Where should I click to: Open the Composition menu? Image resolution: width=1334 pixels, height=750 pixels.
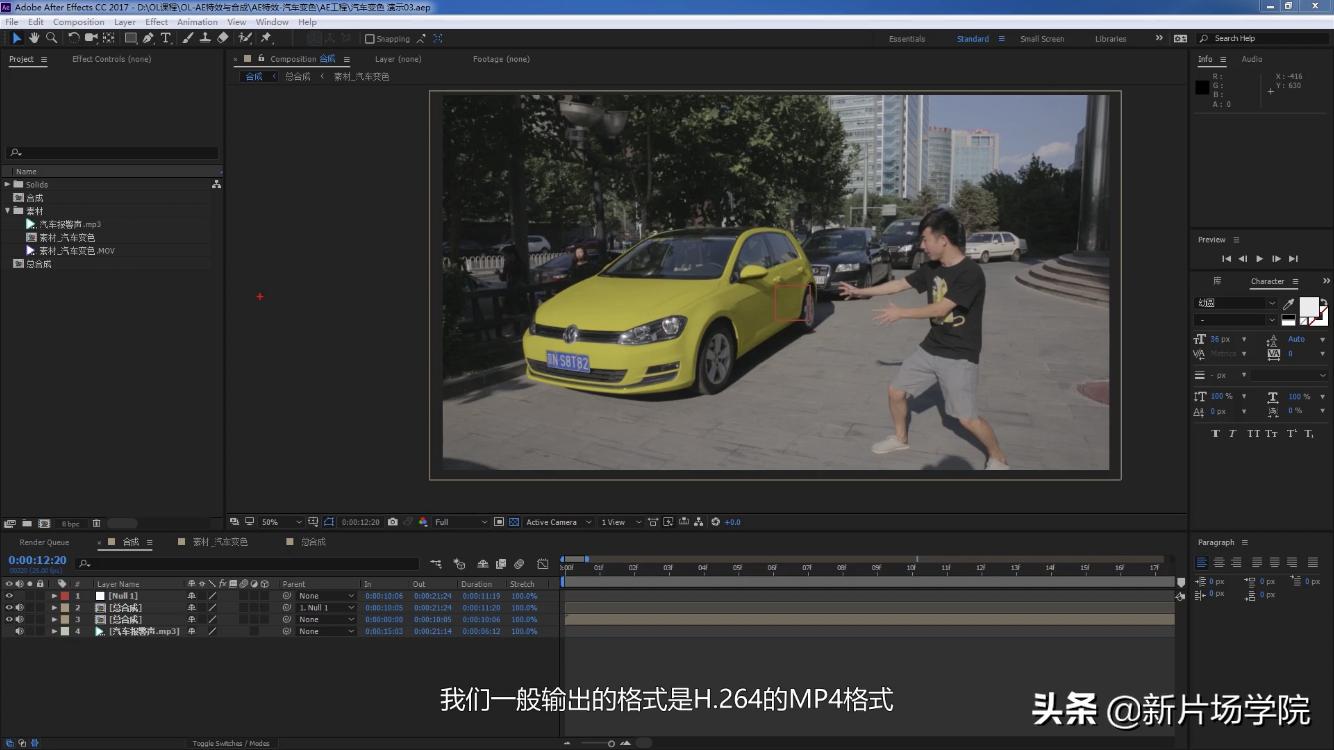tap(78, 21)
